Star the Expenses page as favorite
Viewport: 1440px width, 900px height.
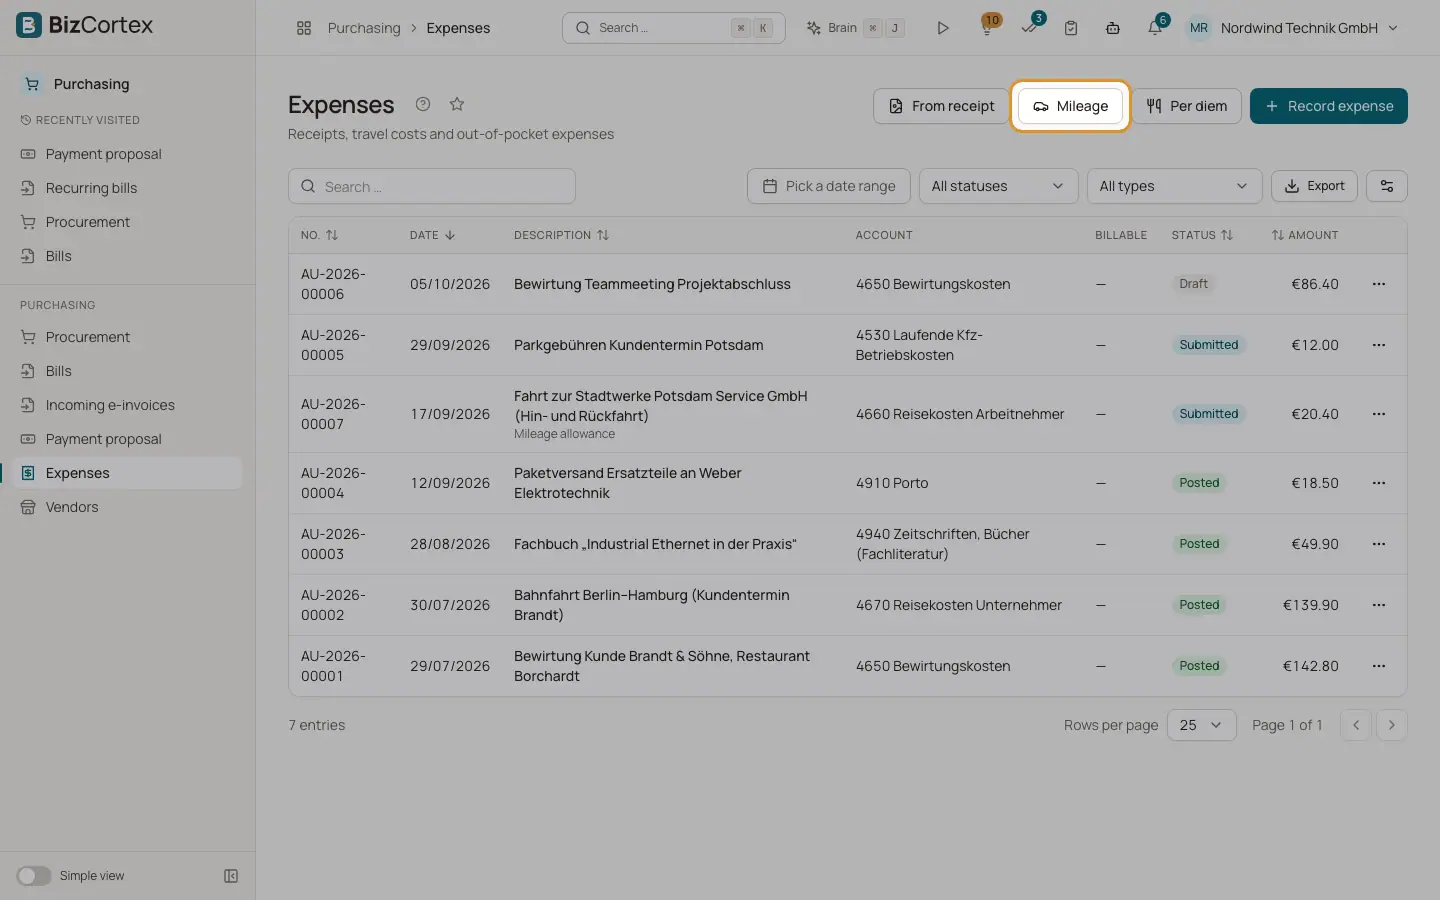(x=457, y=104)
